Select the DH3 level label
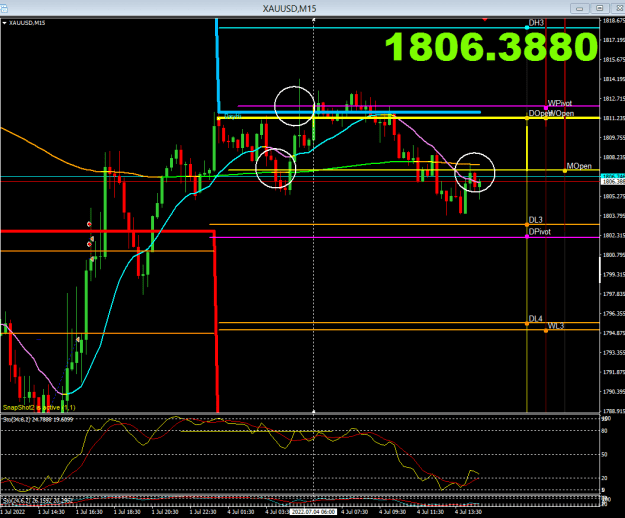The height and width of the screenshot is (518, 625). [536, 23]
